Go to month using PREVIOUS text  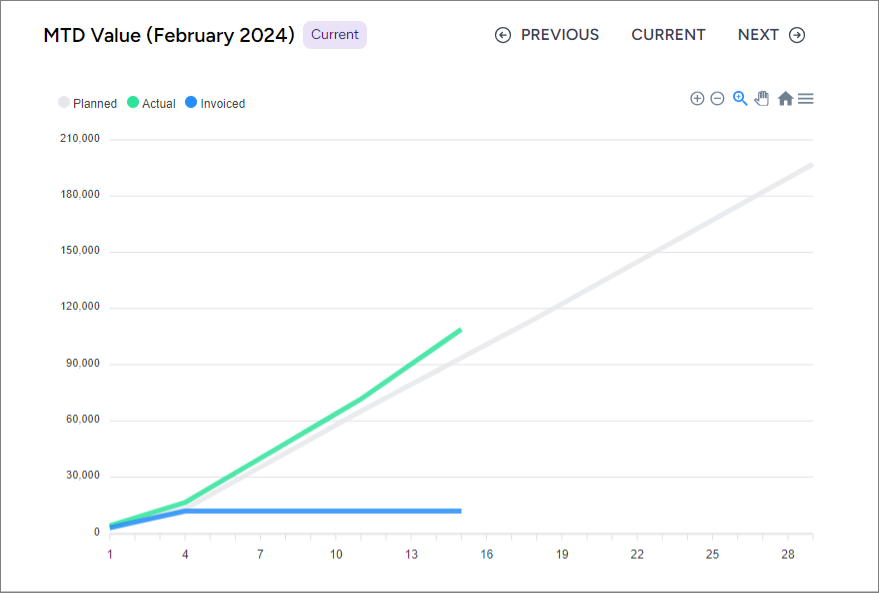(x=560, y=35)
